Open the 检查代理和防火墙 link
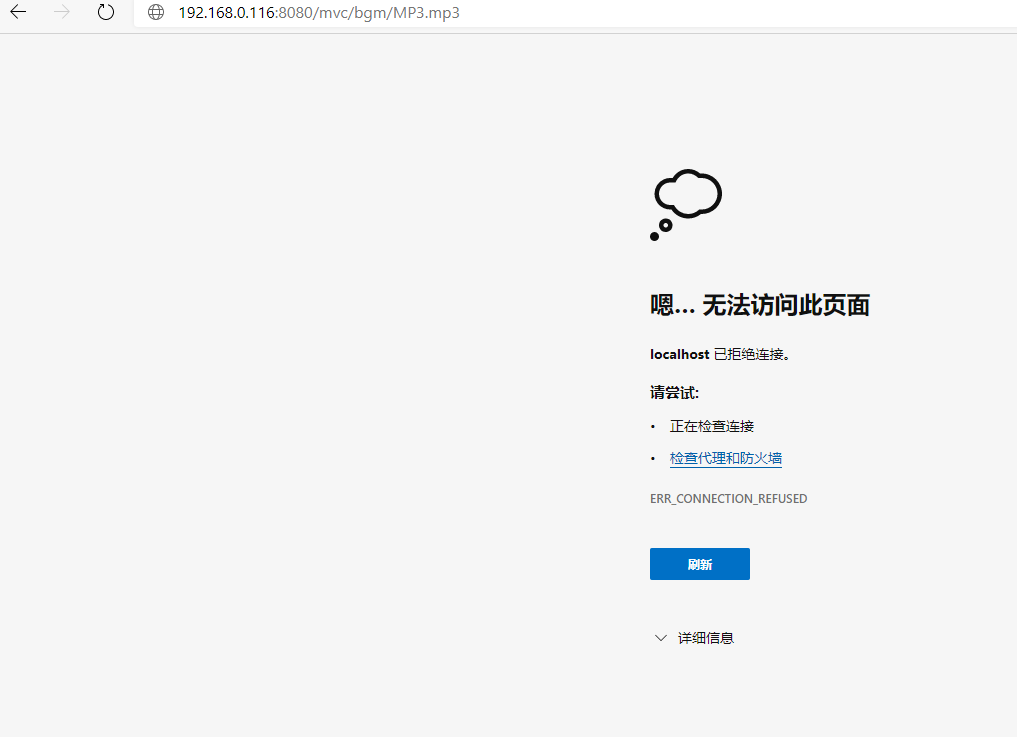 pos(725,458)
